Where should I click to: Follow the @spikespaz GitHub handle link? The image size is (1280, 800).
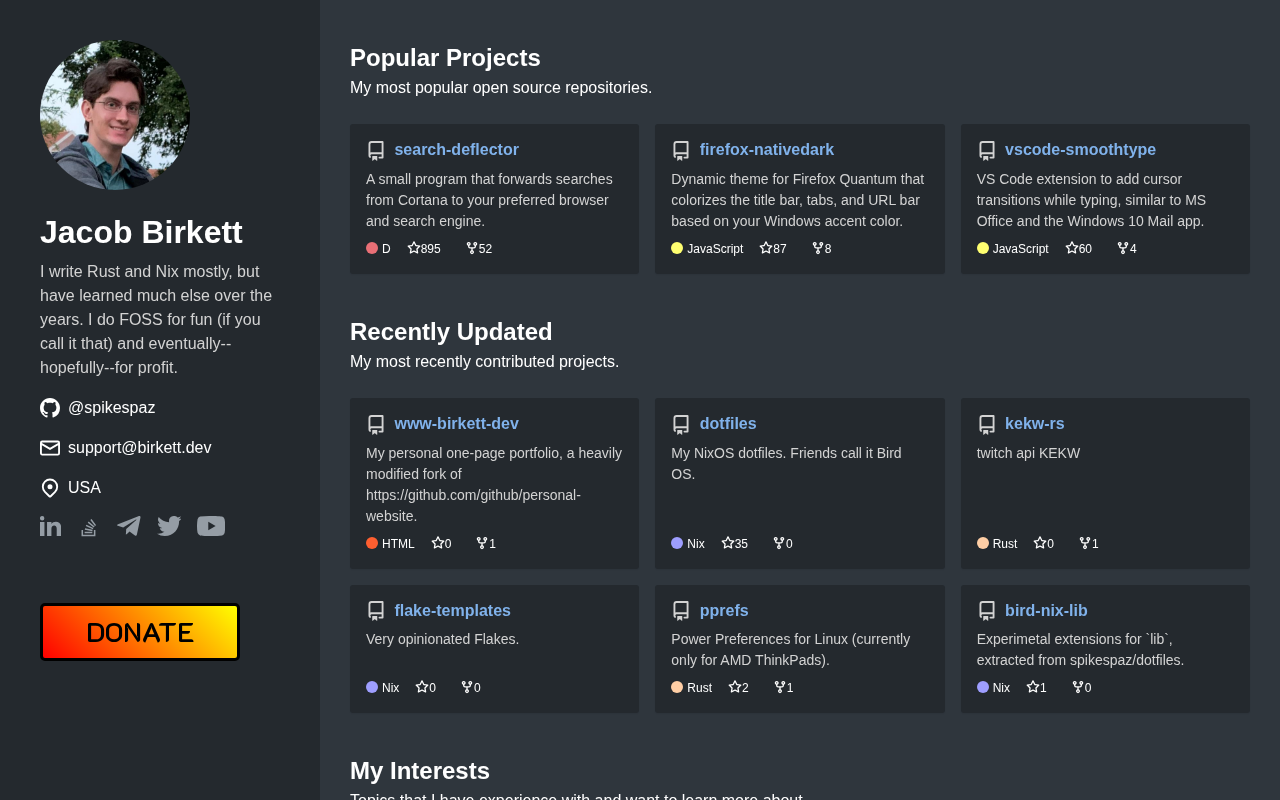coord(111,408)
